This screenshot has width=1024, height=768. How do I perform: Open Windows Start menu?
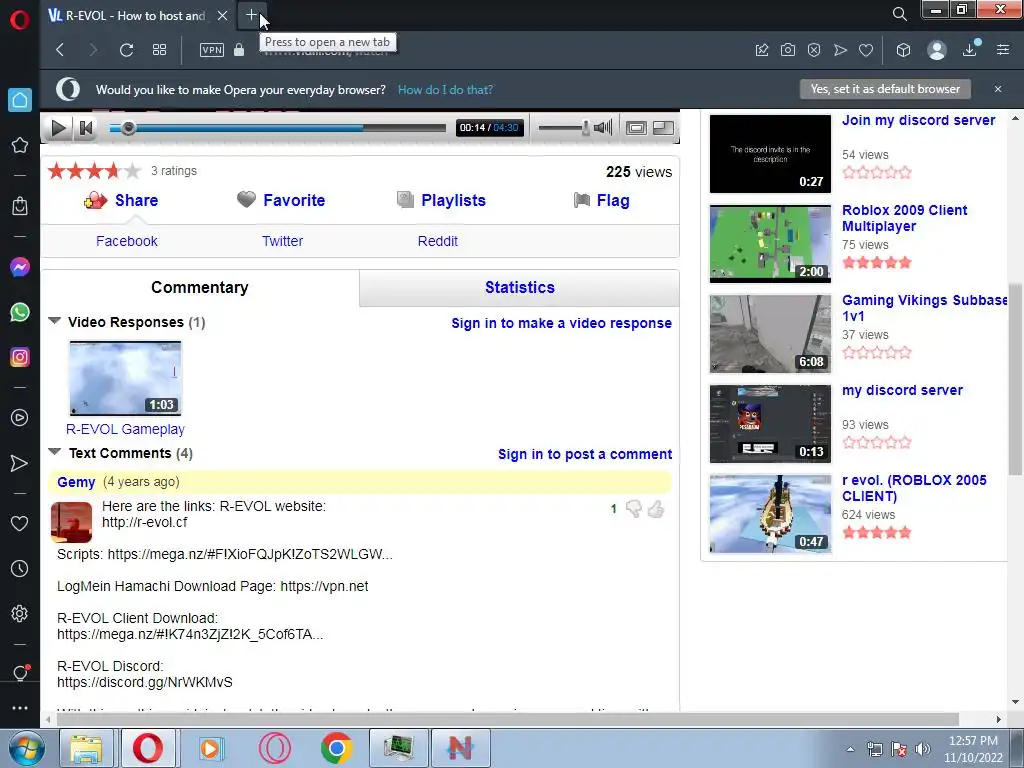[25, 748]
